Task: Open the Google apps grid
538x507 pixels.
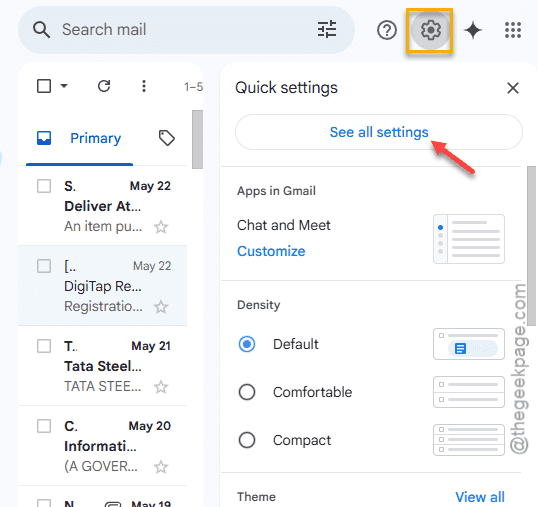Action: pos(513,30)
